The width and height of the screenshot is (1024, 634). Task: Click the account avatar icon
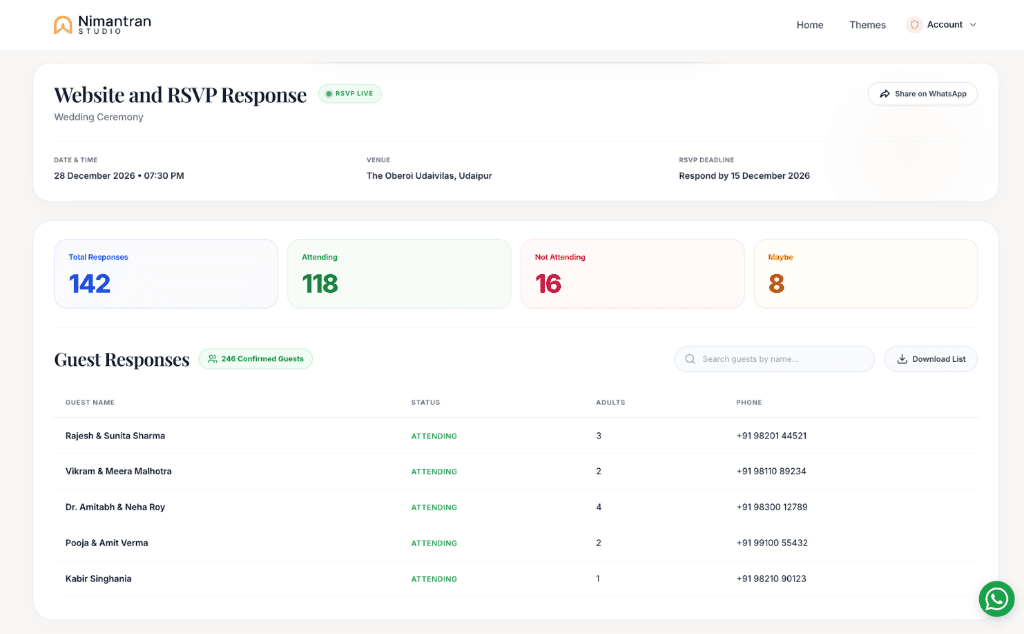coord(914,25)
